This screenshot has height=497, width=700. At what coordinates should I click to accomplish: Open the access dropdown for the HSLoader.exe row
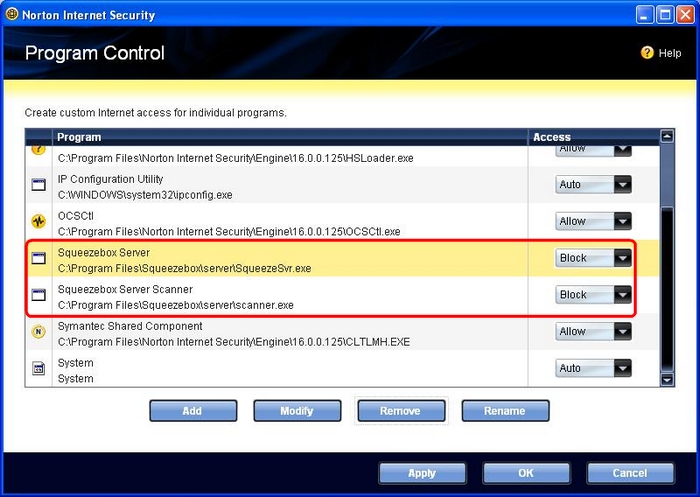pyautogui.click(x=593, y=150)
